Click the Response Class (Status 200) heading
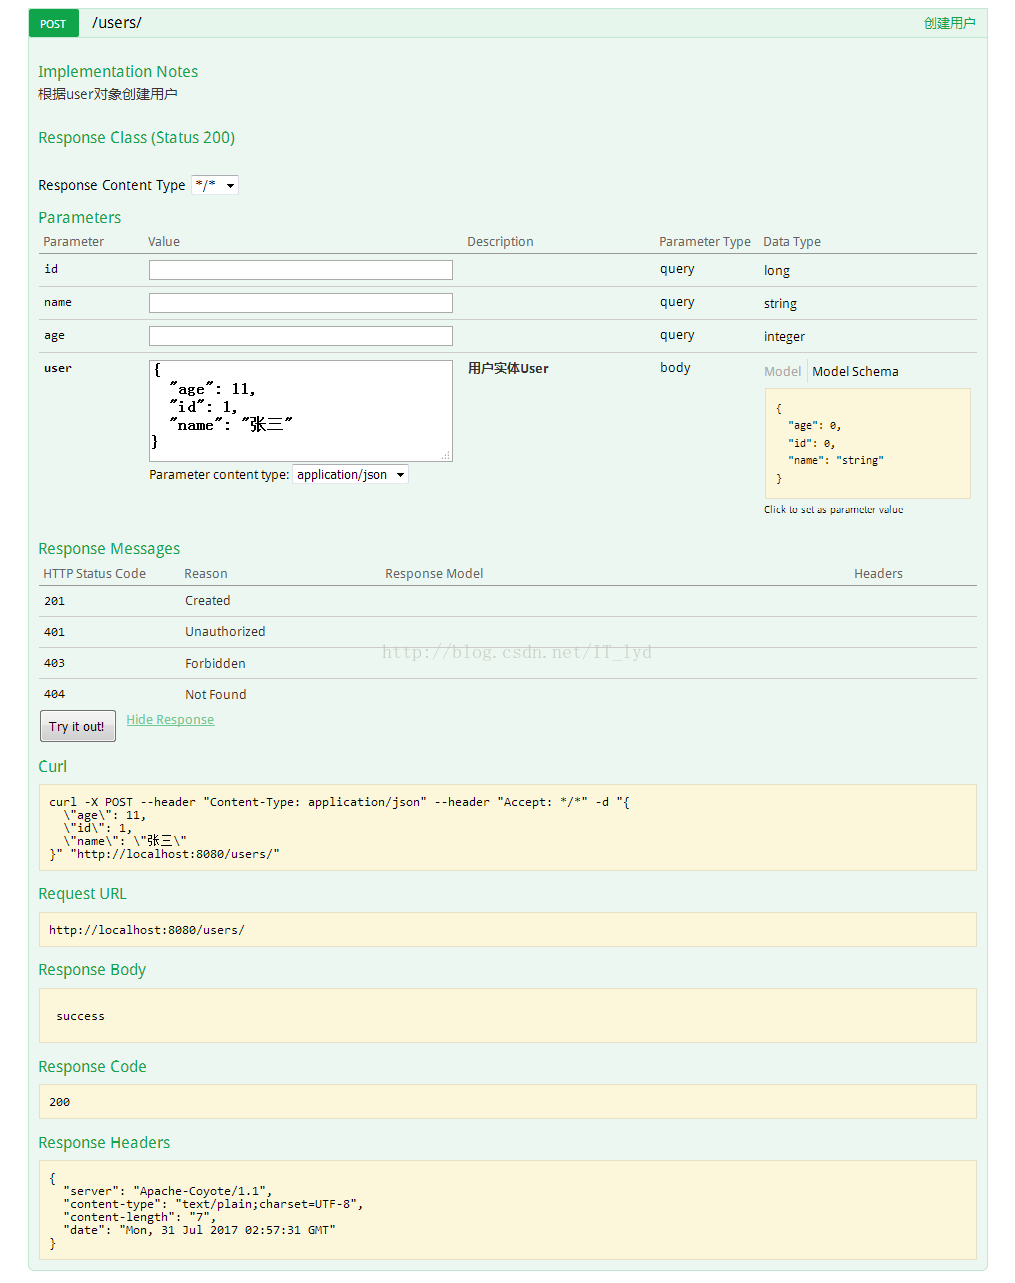The height and width of the screenshot is (1283, 1015). [136, 138]
